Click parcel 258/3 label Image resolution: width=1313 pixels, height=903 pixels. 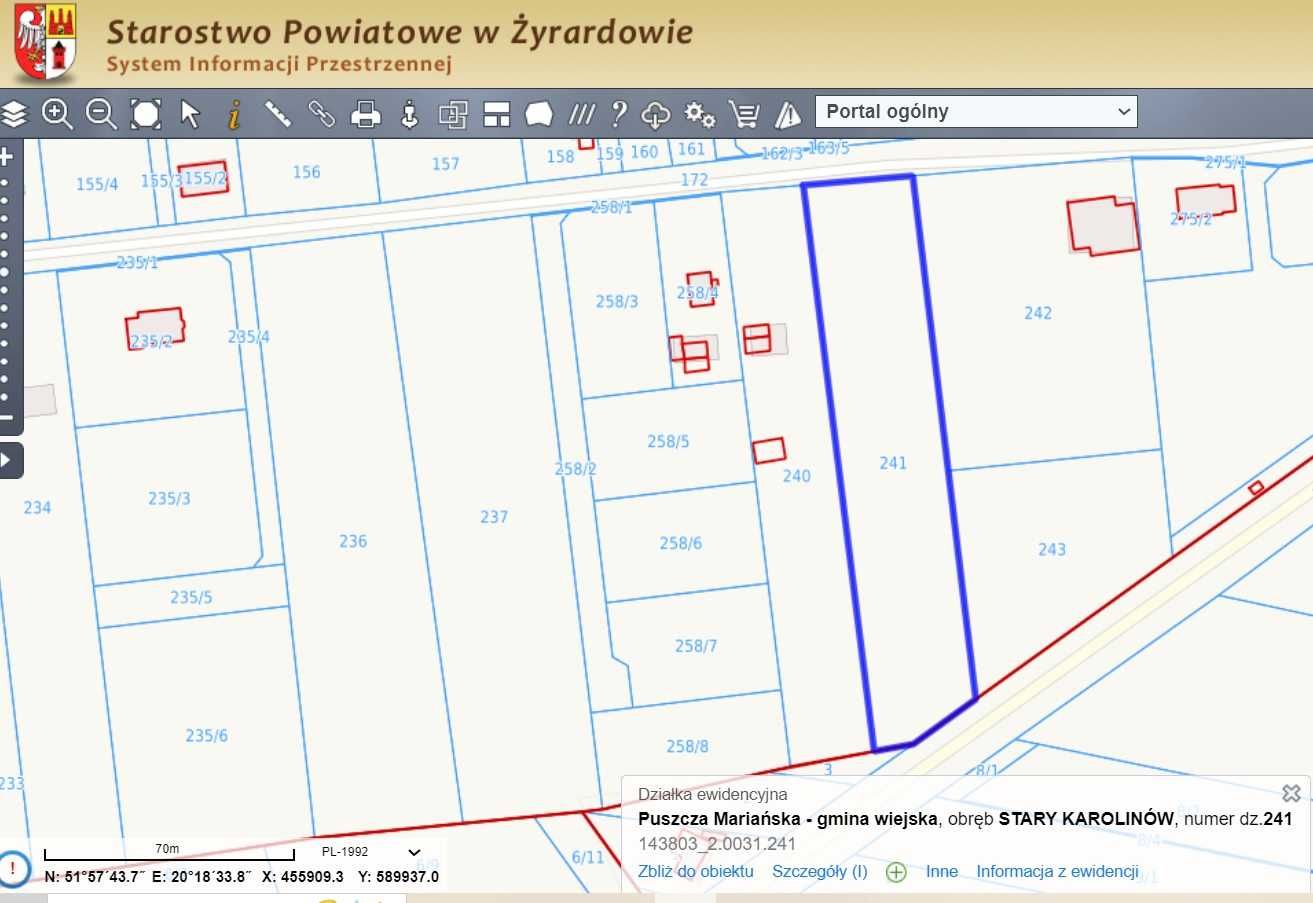coord(617,301)
